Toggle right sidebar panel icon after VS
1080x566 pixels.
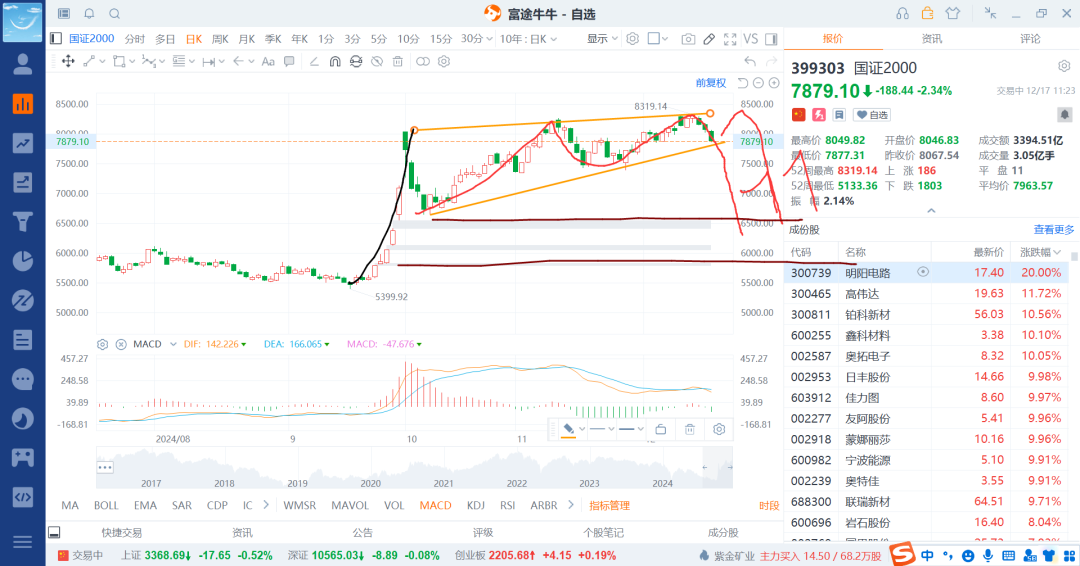771,39
